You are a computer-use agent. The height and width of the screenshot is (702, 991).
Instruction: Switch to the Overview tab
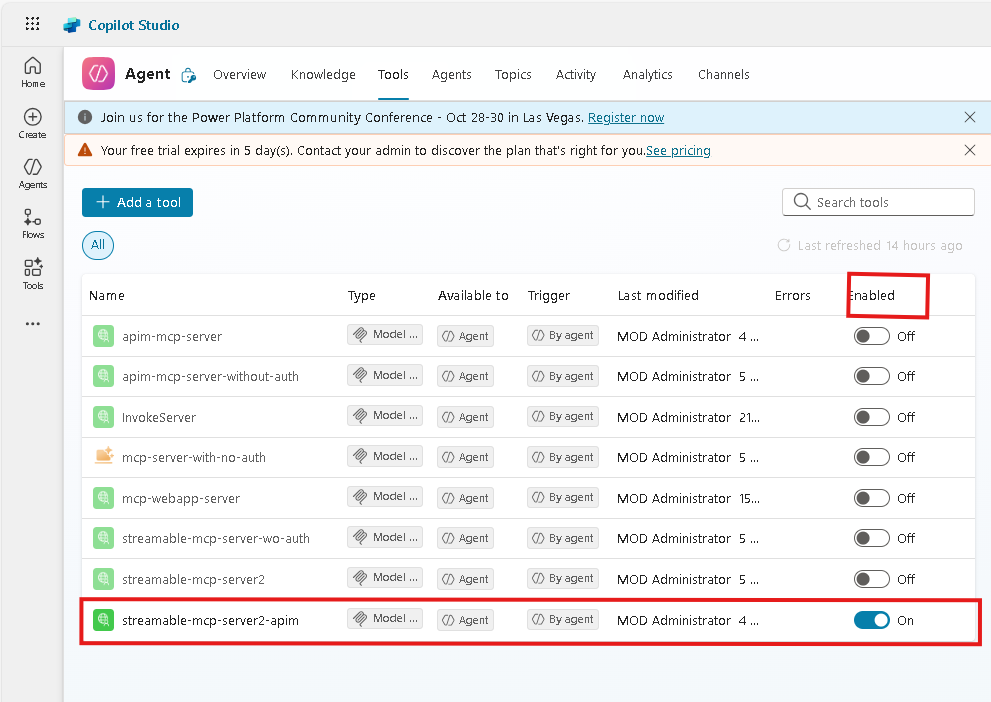pos(240,75)
